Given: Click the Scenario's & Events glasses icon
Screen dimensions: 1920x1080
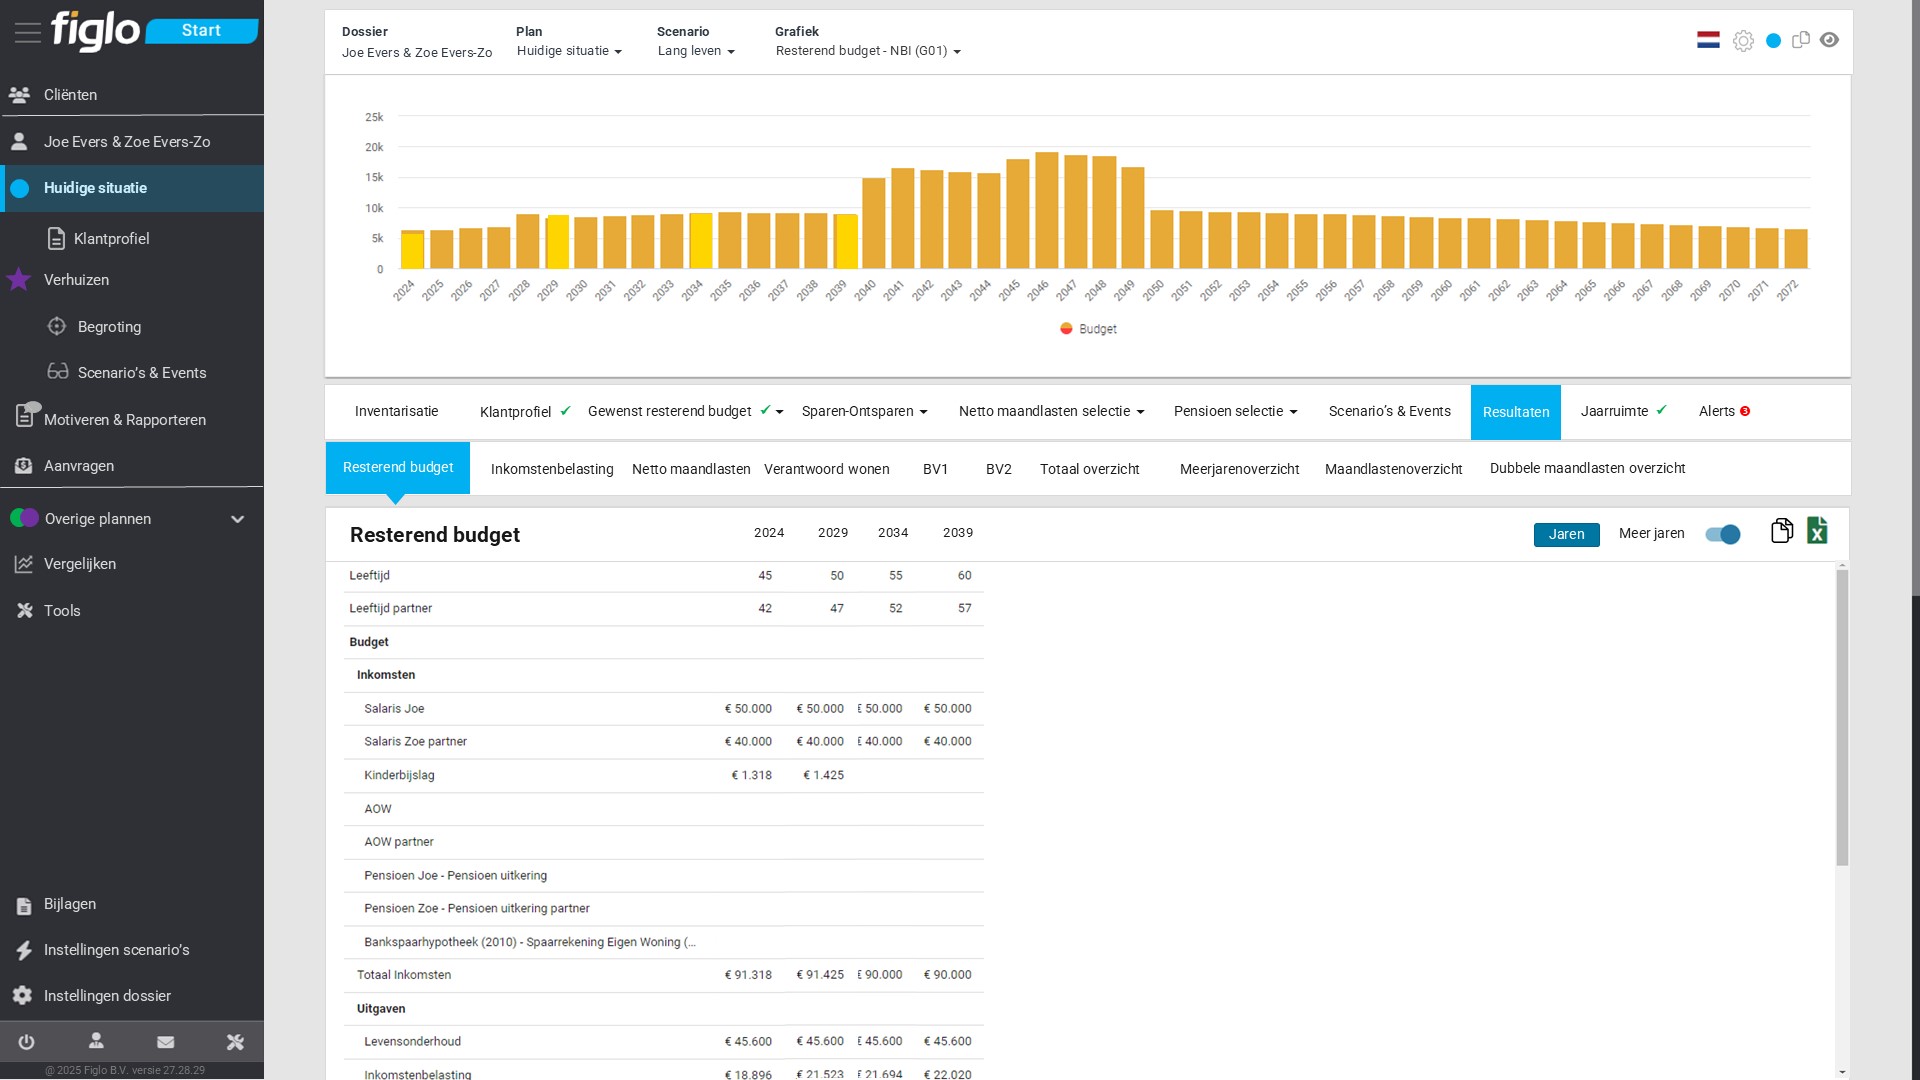Looking at the screenshot, I should (58, 371).
